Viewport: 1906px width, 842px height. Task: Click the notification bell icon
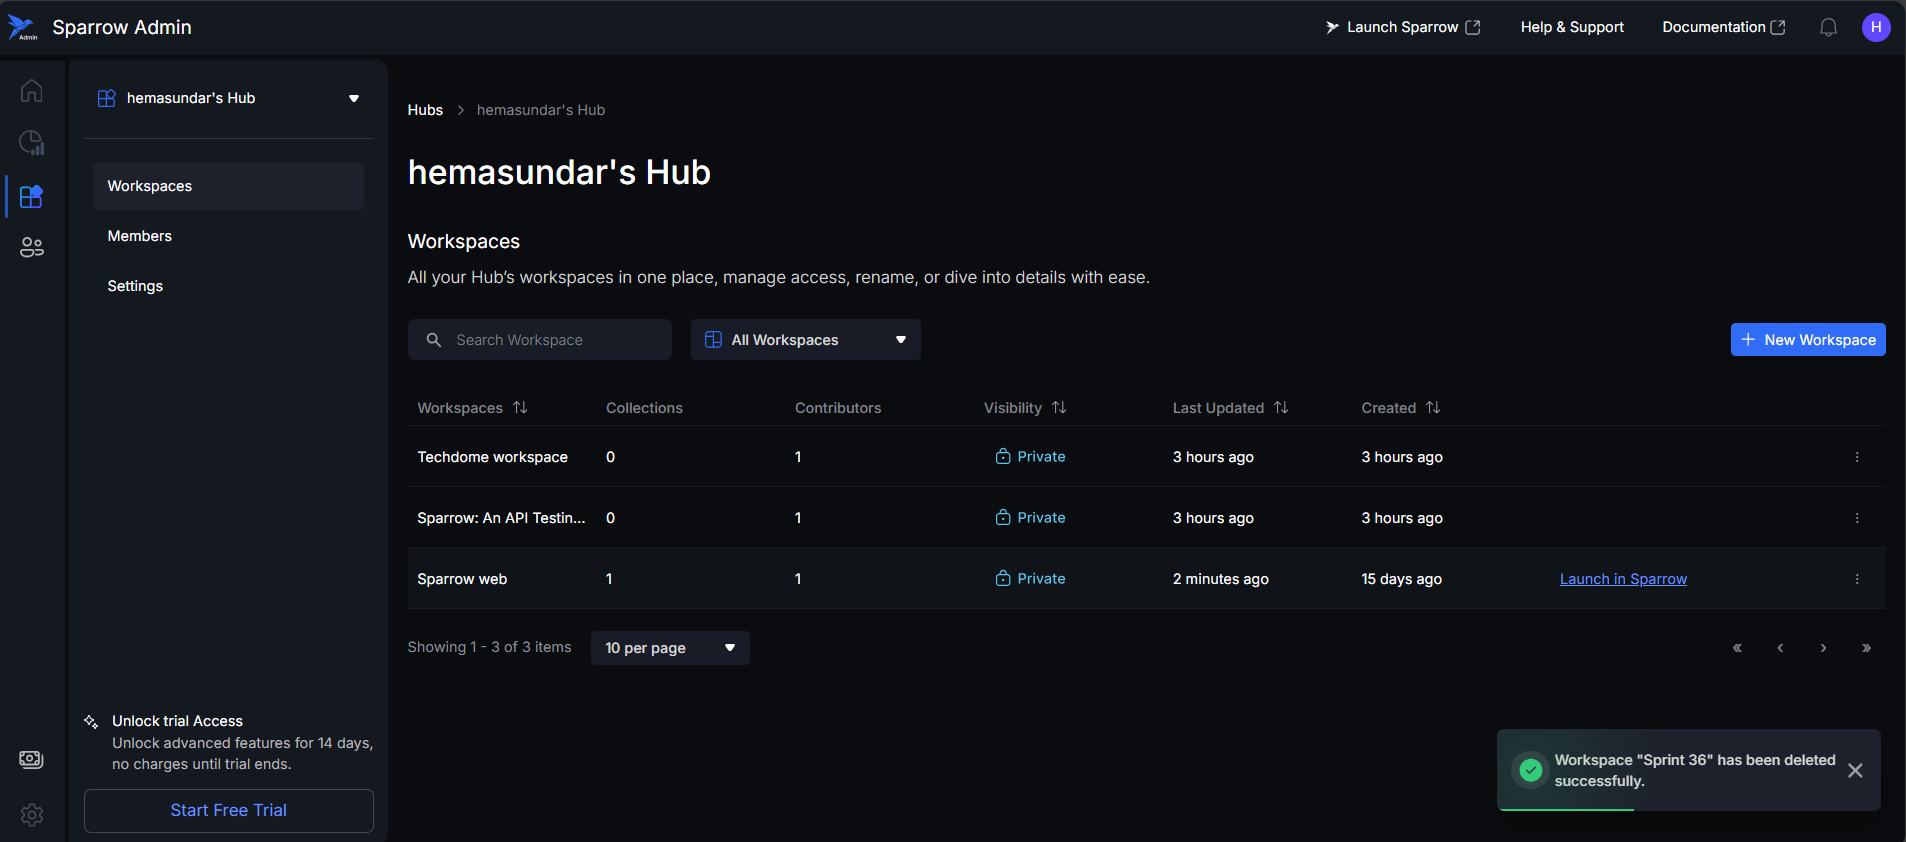pyautogui.click(x=1828, y=27)
